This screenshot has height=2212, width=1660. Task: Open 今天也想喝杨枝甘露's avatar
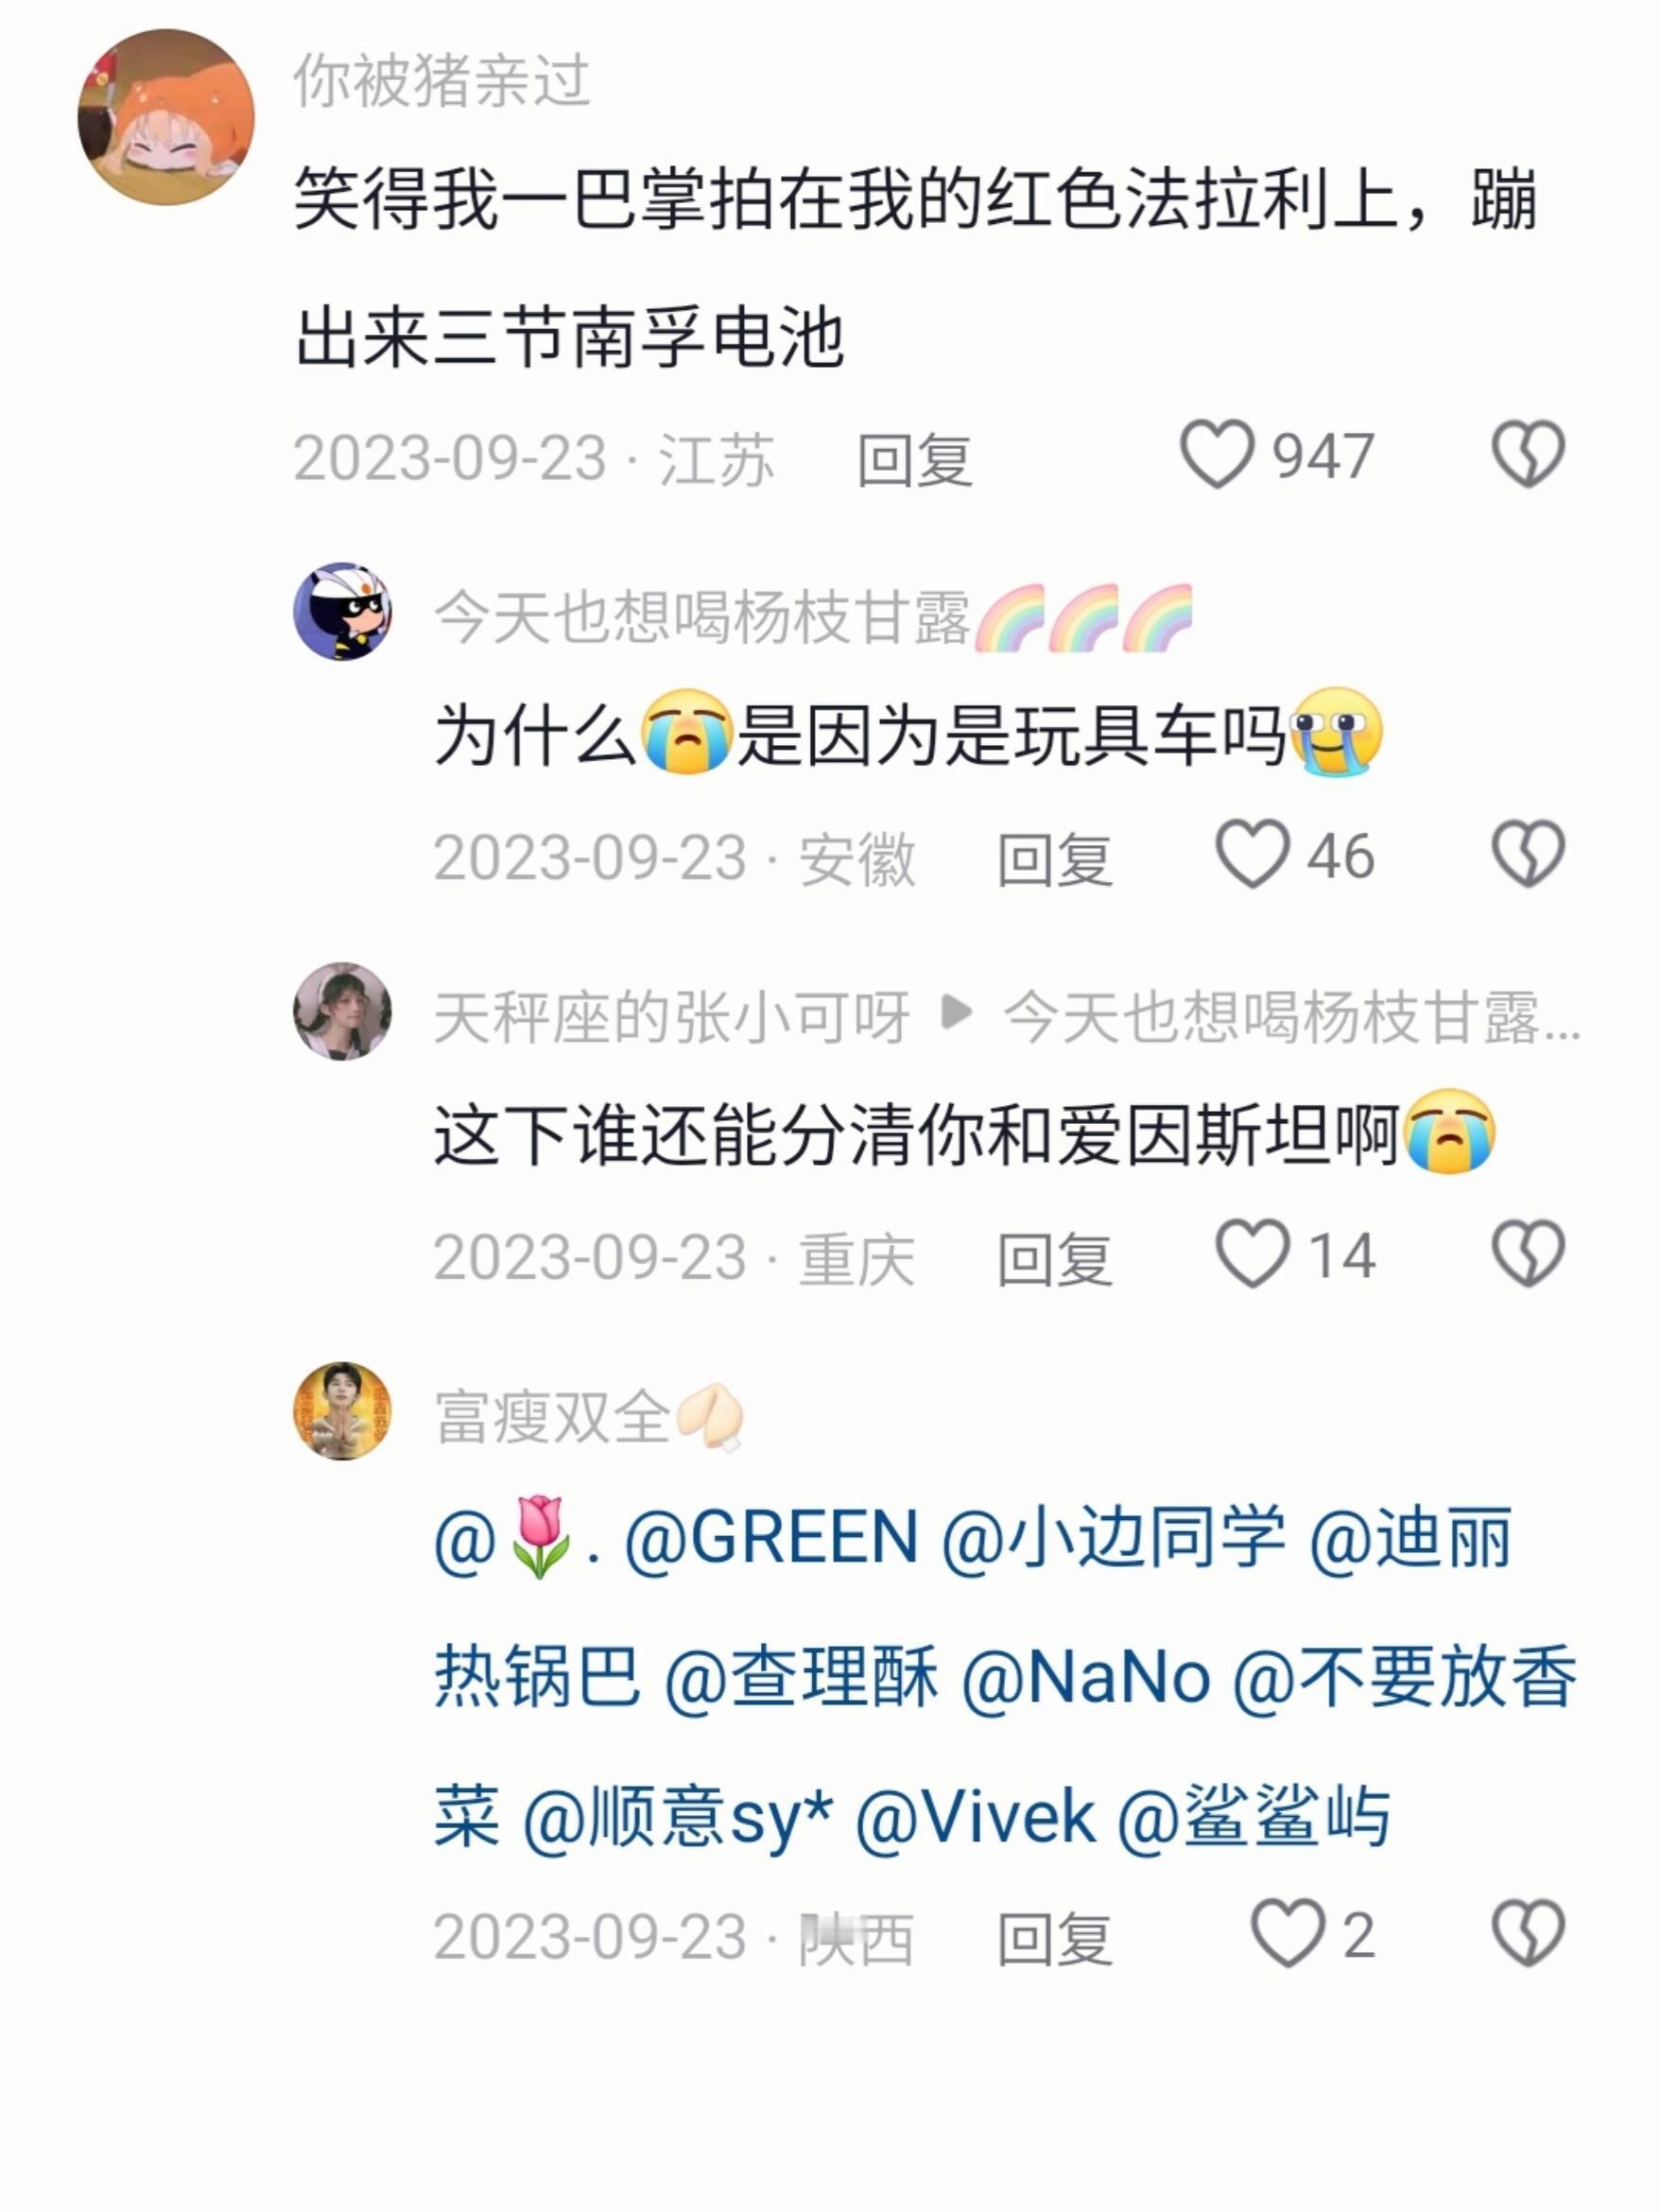[342, 611]
